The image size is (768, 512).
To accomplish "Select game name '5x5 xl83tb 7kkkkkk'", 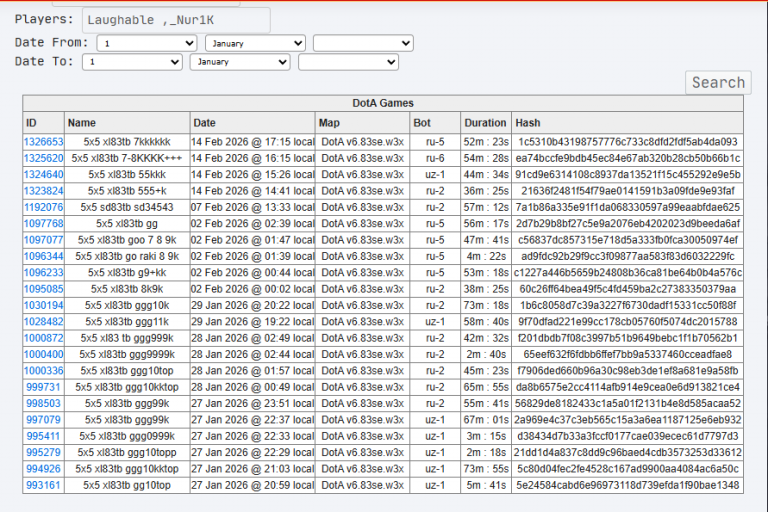I will pyautogui.click(x=127, y=142).
